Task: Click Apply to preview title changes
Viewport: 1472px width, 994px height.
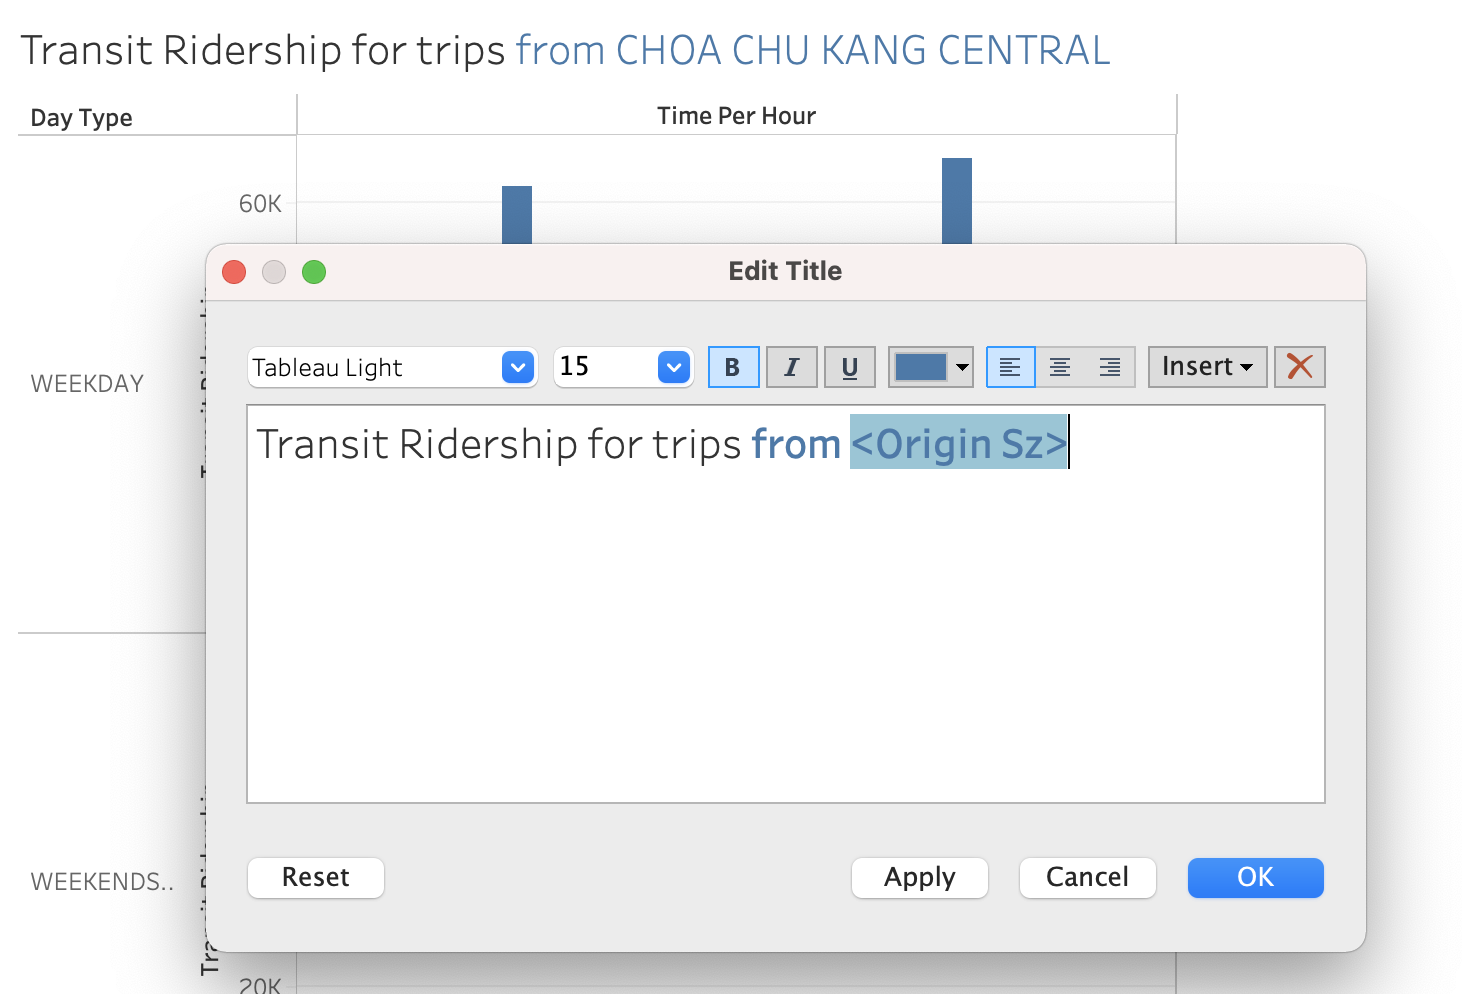Action: [x=919, y=878]
